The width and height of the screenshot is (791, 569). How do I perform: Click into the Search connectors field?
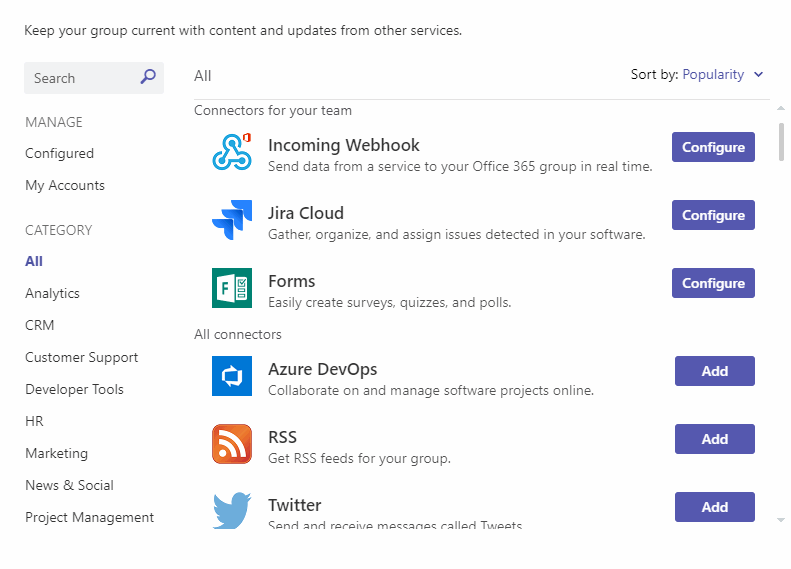[x=94, y=78]
